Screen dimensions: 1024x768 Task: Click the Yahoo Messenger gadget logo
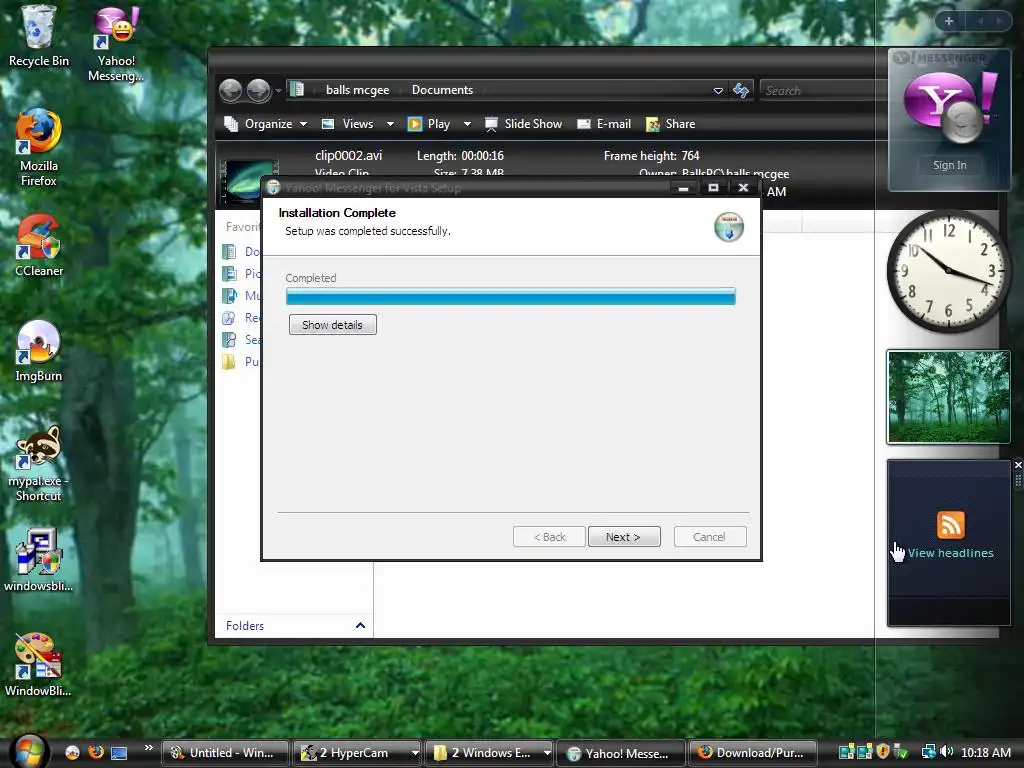[x=950, y=108]
